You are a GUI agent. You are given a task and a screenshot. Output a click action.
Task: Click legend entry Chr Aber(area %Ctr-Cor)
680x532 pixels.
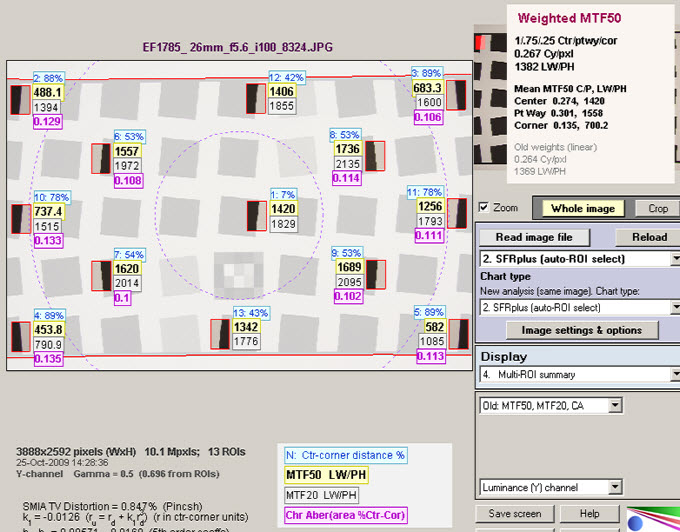point(346,515)
